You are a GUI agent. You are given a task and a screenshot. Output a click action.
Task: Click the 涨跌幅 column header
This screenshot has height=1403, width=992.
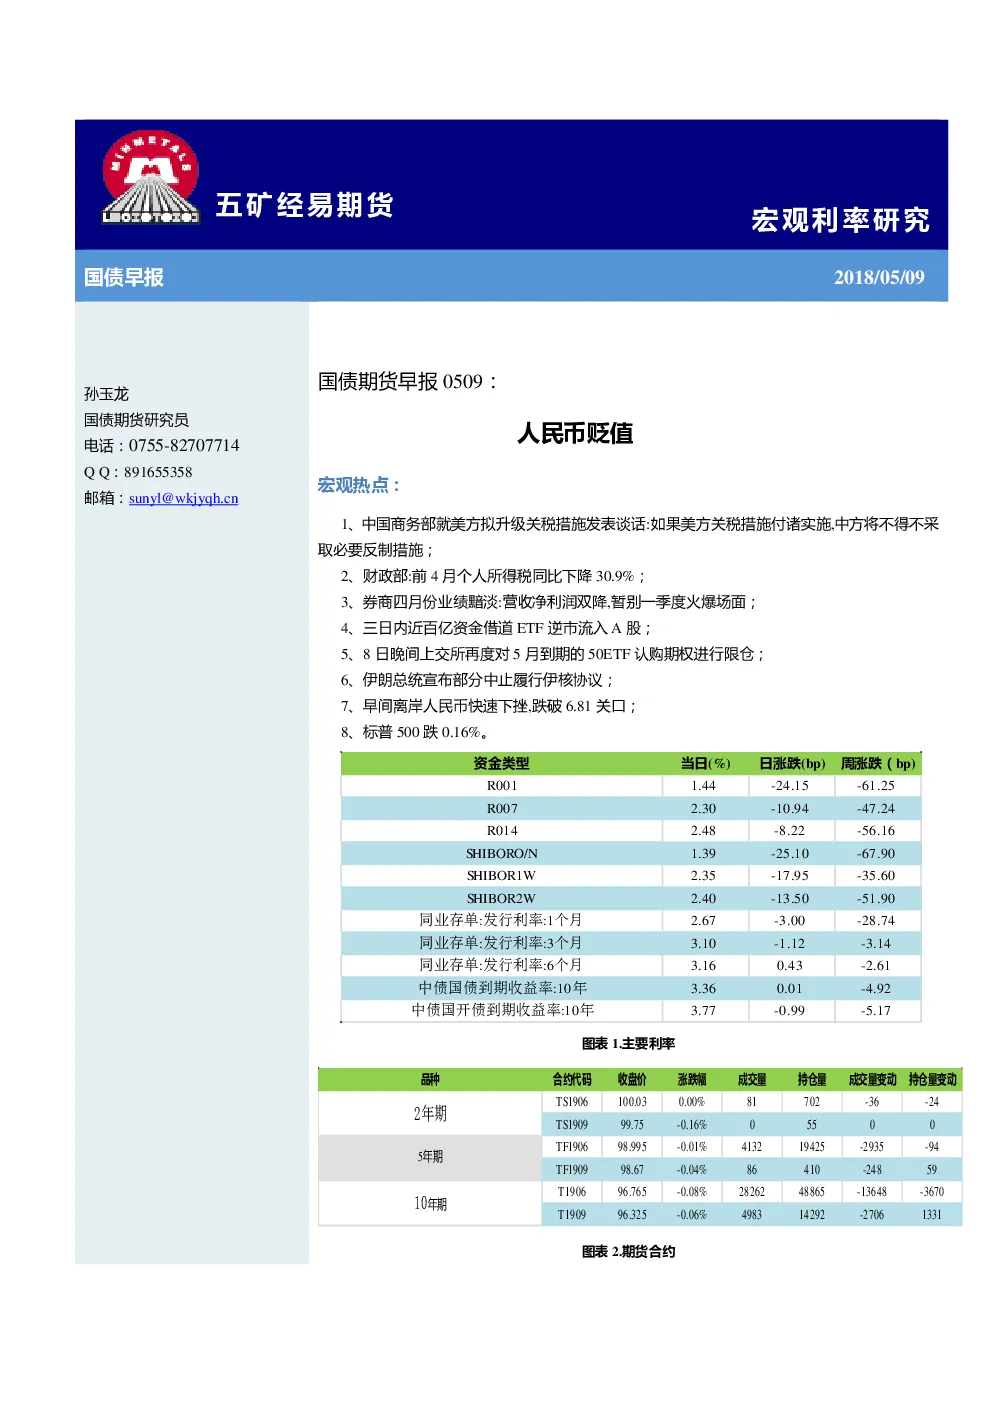click(x=692, y=1079)
